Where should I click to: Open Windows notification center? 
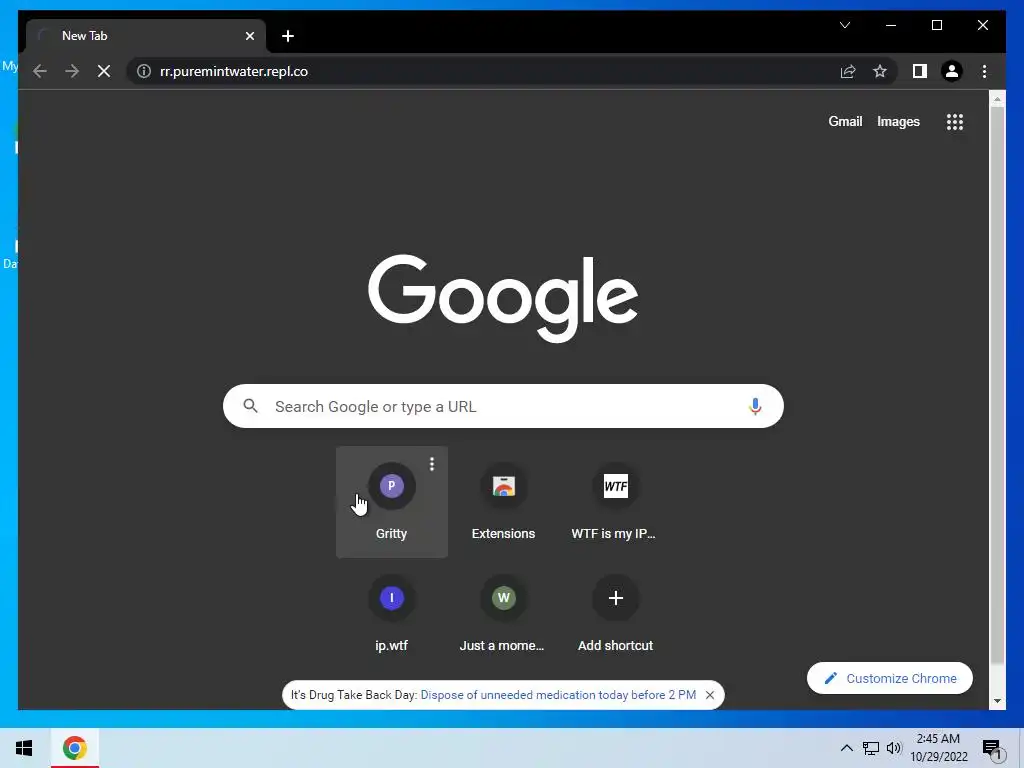tap(993, 748)
